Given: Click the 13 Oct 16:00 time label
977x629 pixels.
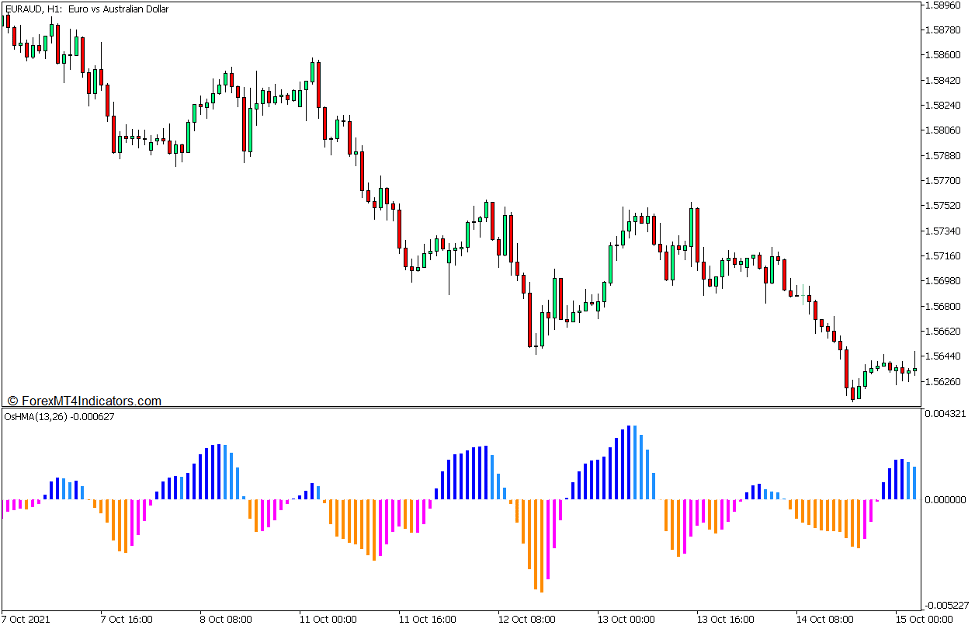Looking at the screenshot, I should [726, 620].
